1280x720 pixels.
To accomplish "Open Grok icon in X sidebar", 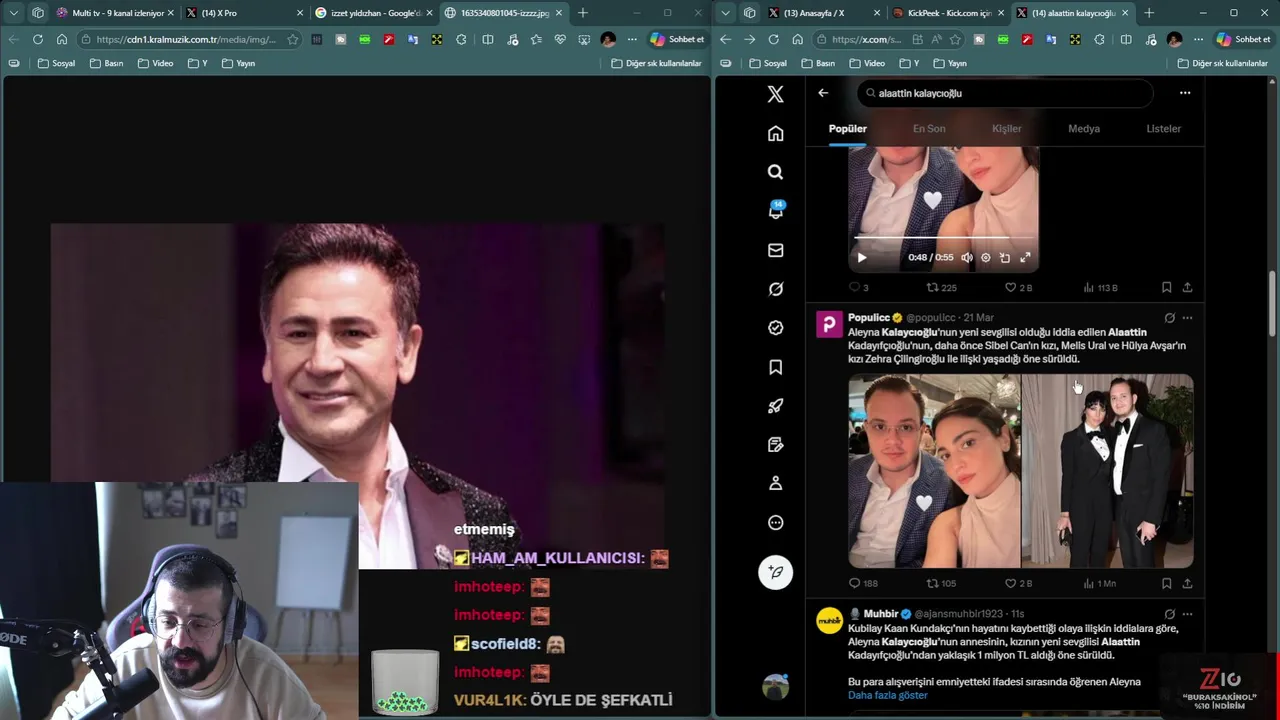I will coord(775,289).
